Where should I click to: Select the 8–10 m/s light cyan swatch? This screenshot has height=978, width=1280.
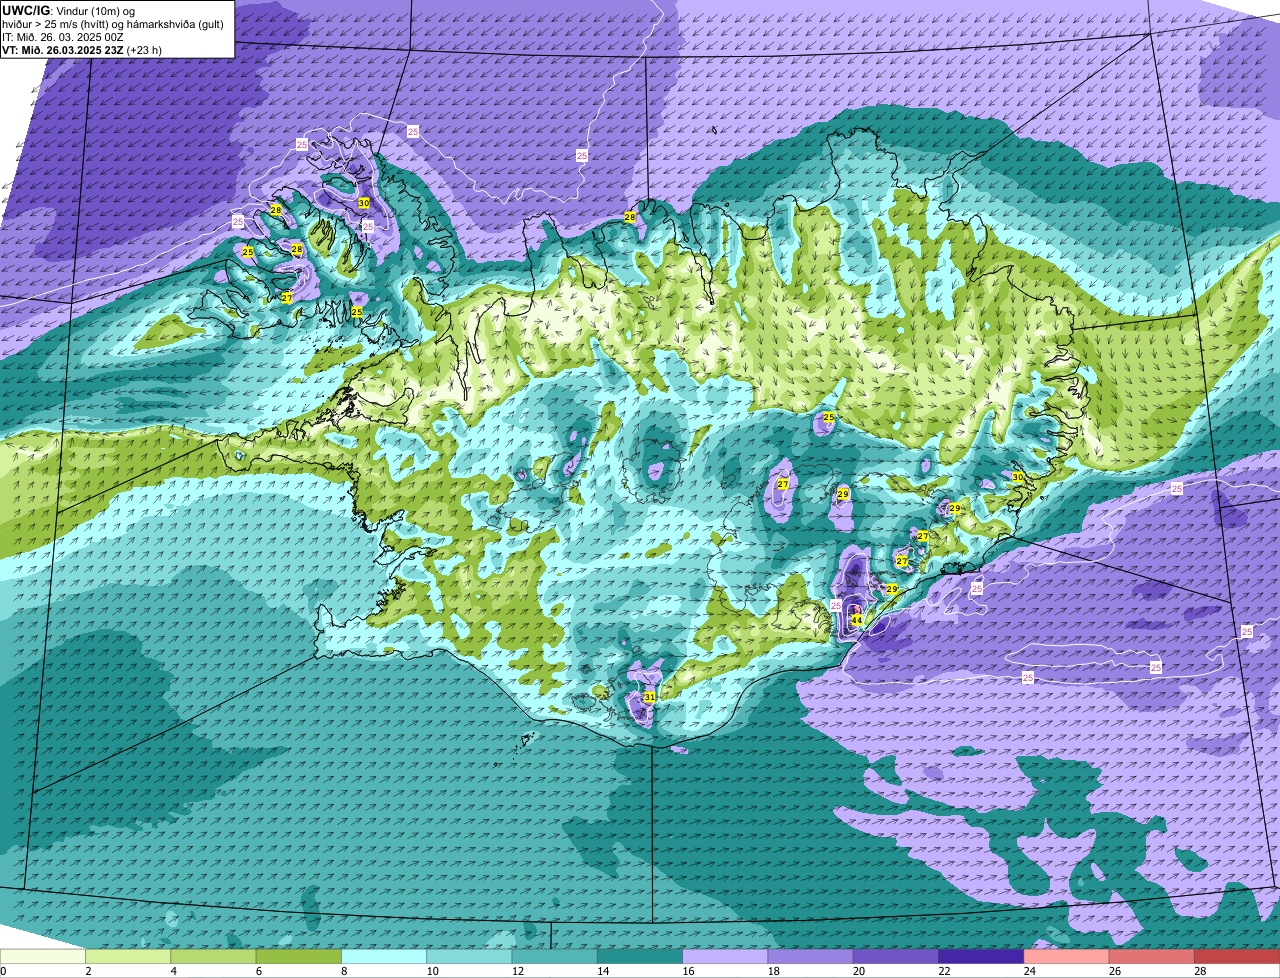[x=384, y=957]
